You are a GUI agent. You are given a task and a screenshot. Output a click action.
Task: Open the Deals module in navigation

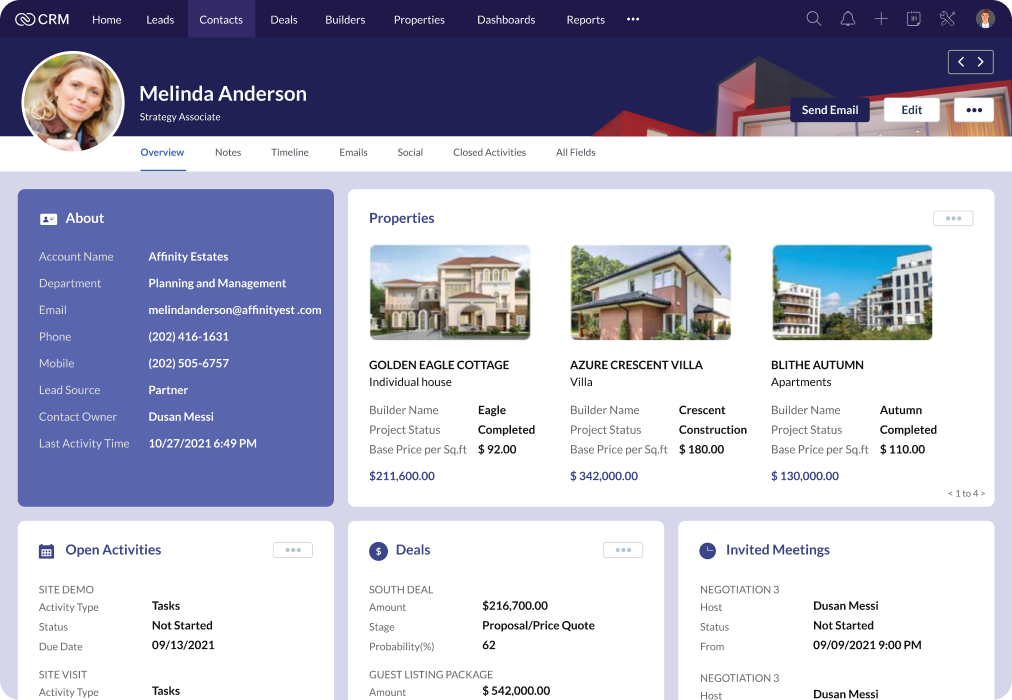(284, 20)
